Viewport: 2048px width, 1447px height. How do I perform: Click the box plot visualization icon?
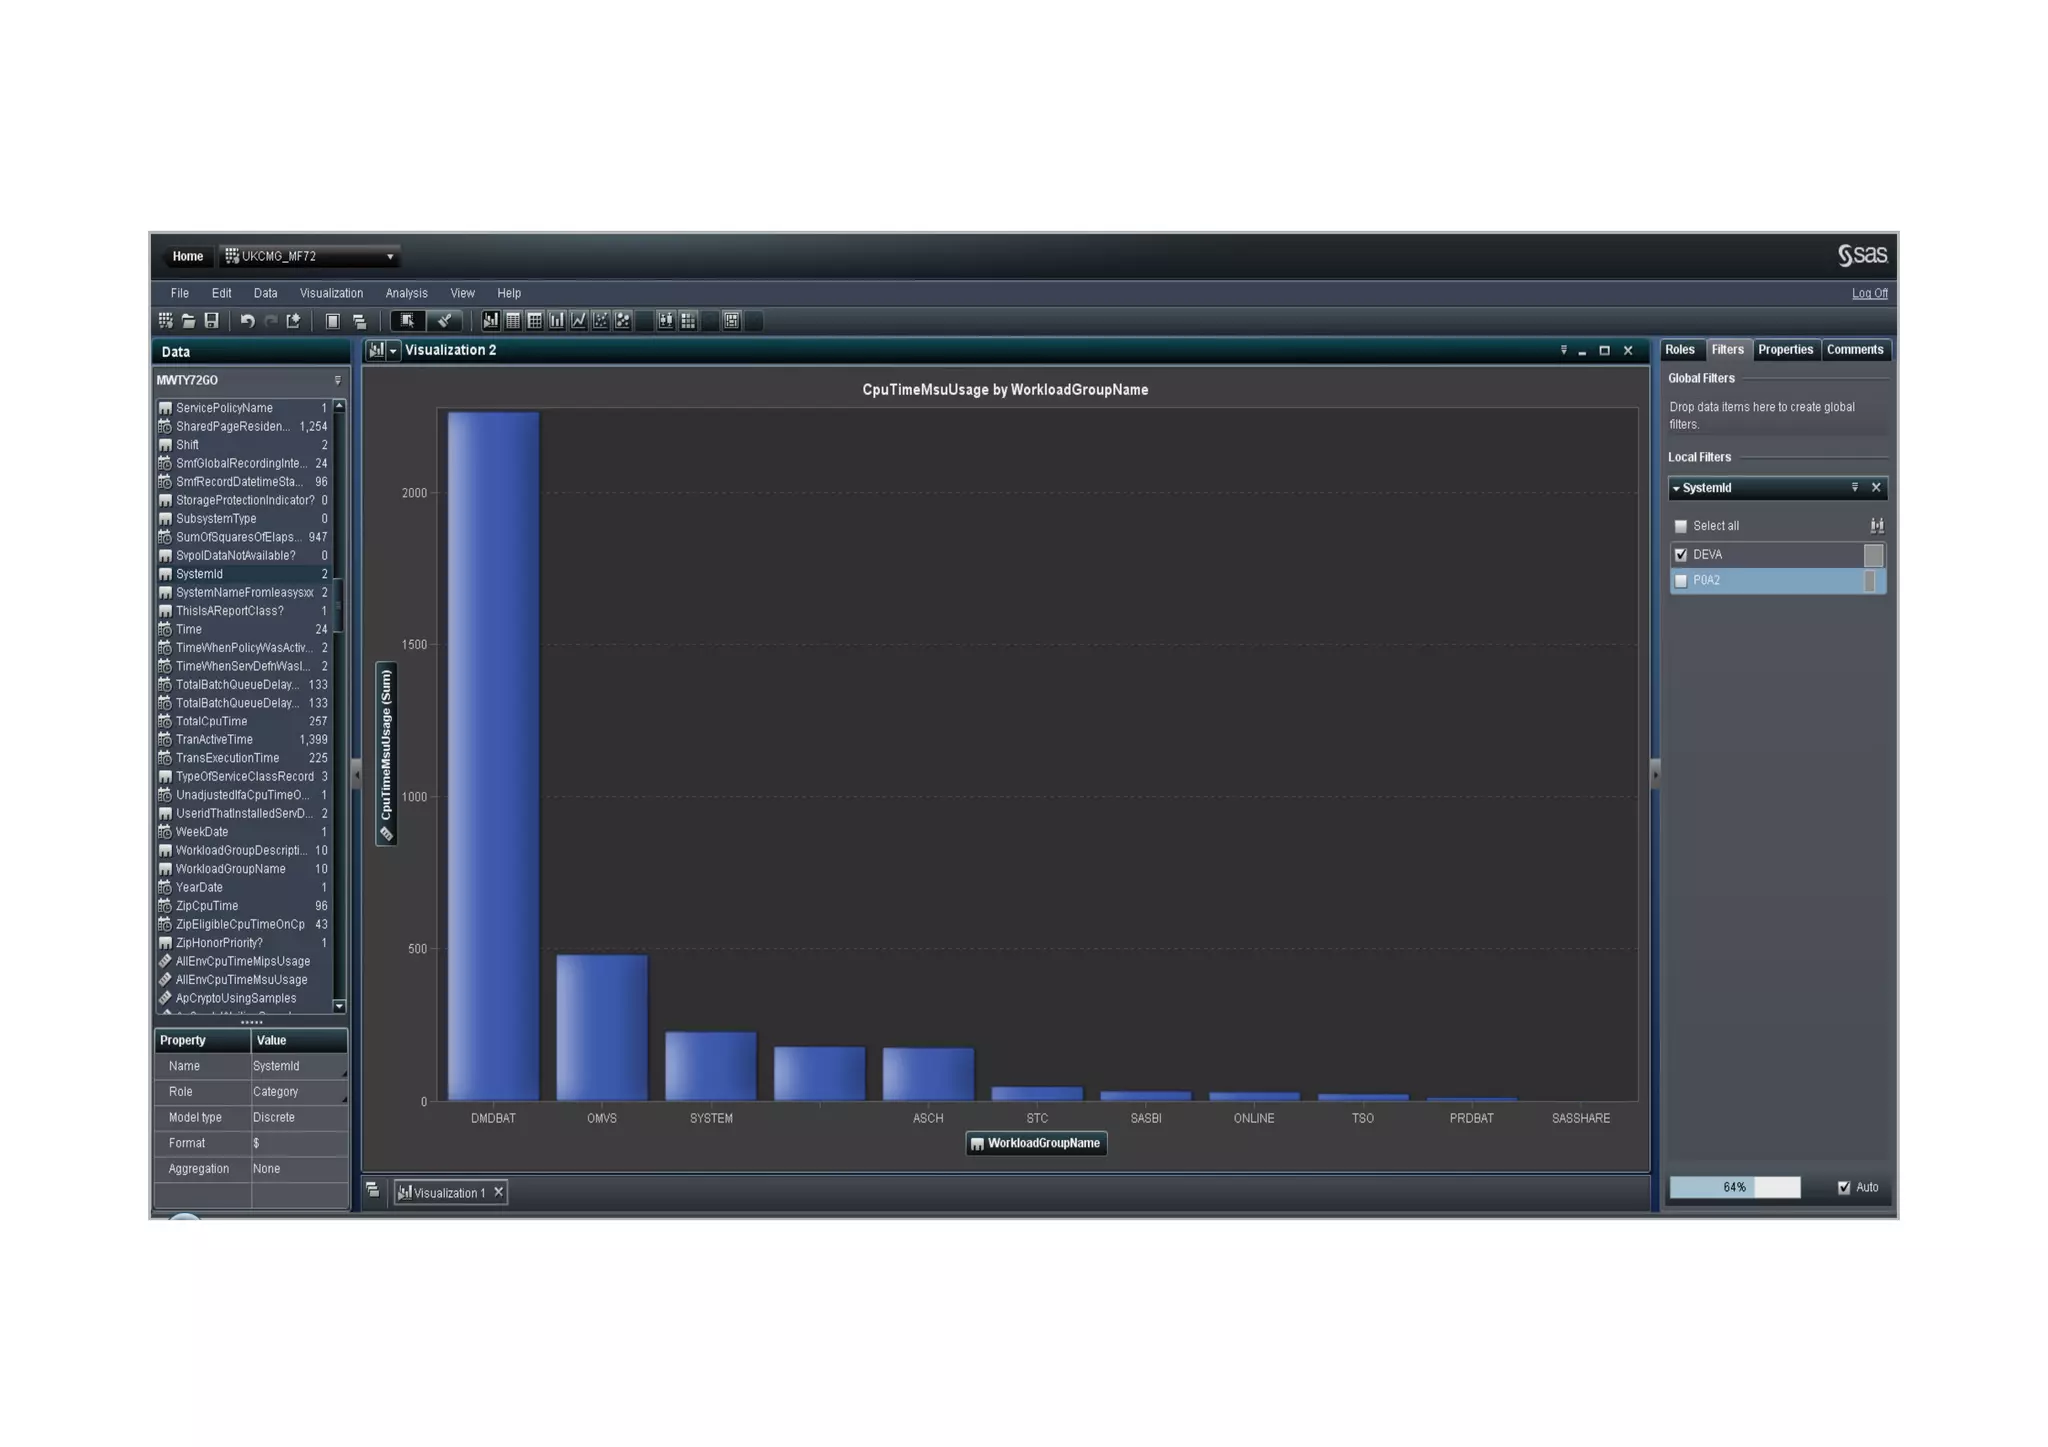point(665,321)
